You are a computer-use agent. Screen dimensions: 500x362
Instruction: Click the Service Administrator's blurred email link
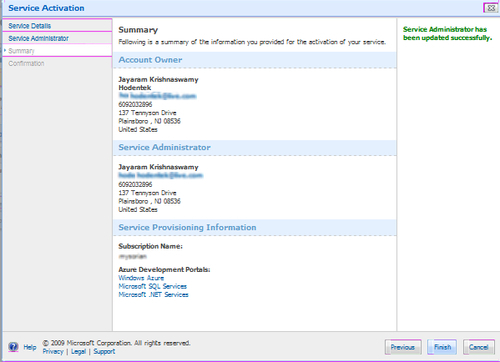pyautogui.click(x=160, y=175)
